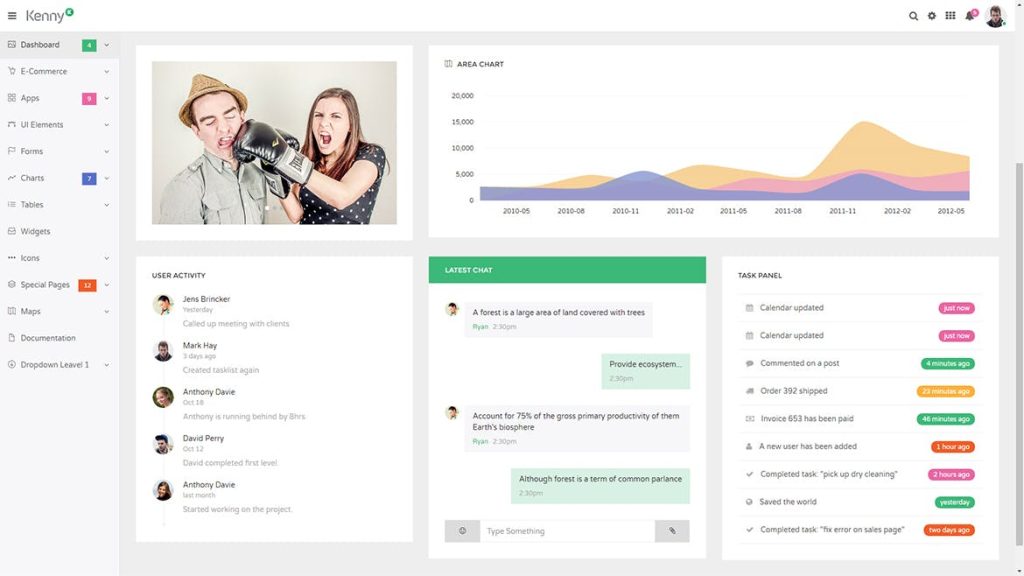Open the grid apps launcher icon

pos(952,16)
